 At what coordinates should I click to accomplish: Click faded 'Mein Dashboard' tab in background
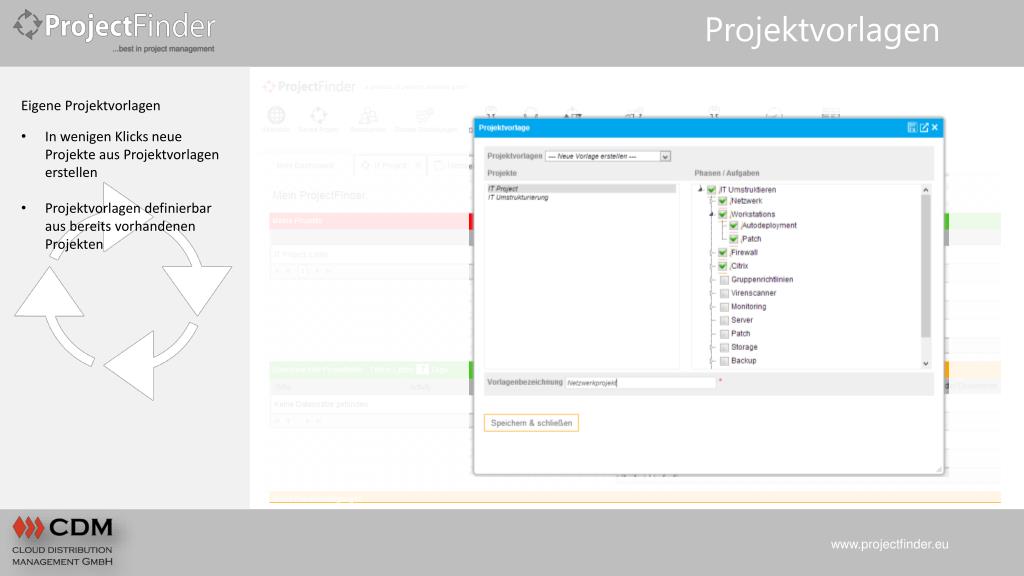pos(306,165)
